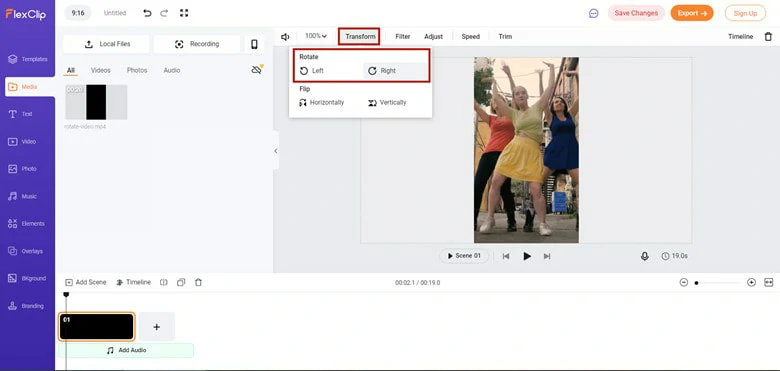Screen dimensions: 780x371
Task: Set the 19.0s scene duration
Action: pyautogui.click(x=675, y=257)
